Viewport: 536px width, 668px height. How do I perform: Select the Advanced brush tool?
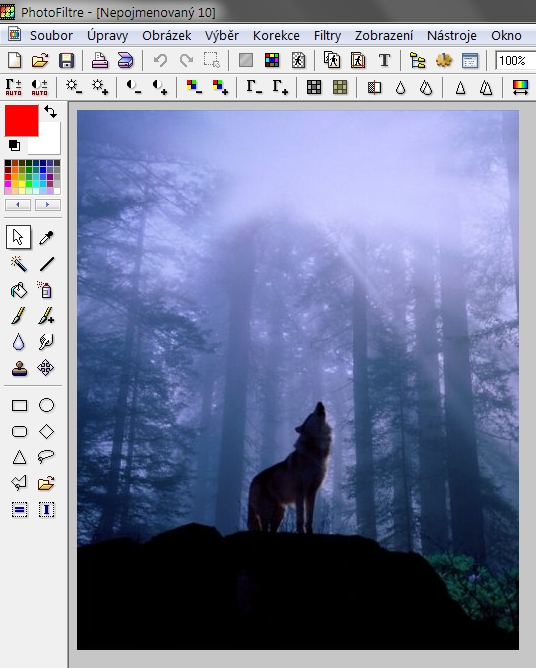(x=46, y=316)
